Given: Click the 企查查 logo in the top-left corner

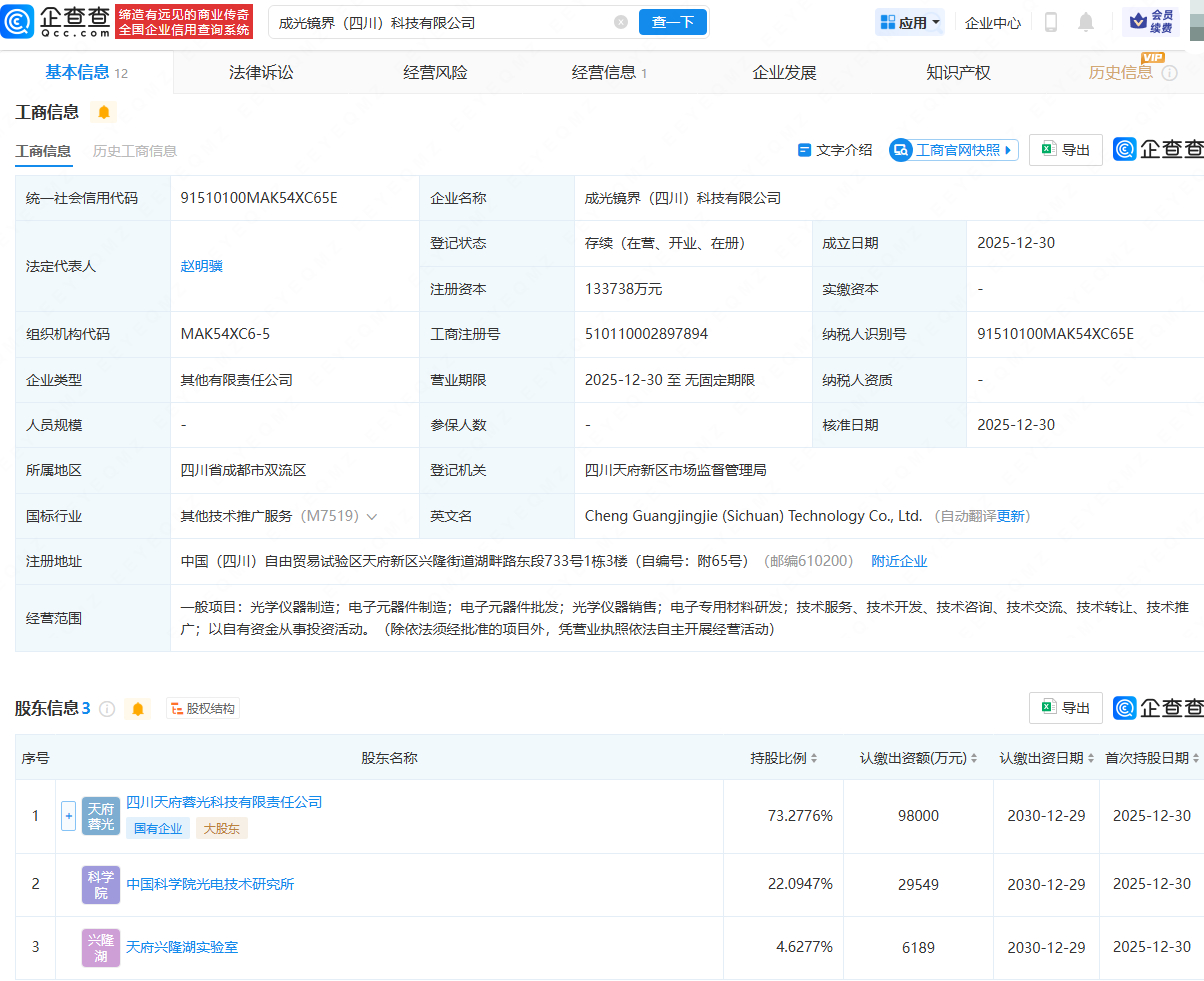Looking at the screenshot, I should (62, 21).
